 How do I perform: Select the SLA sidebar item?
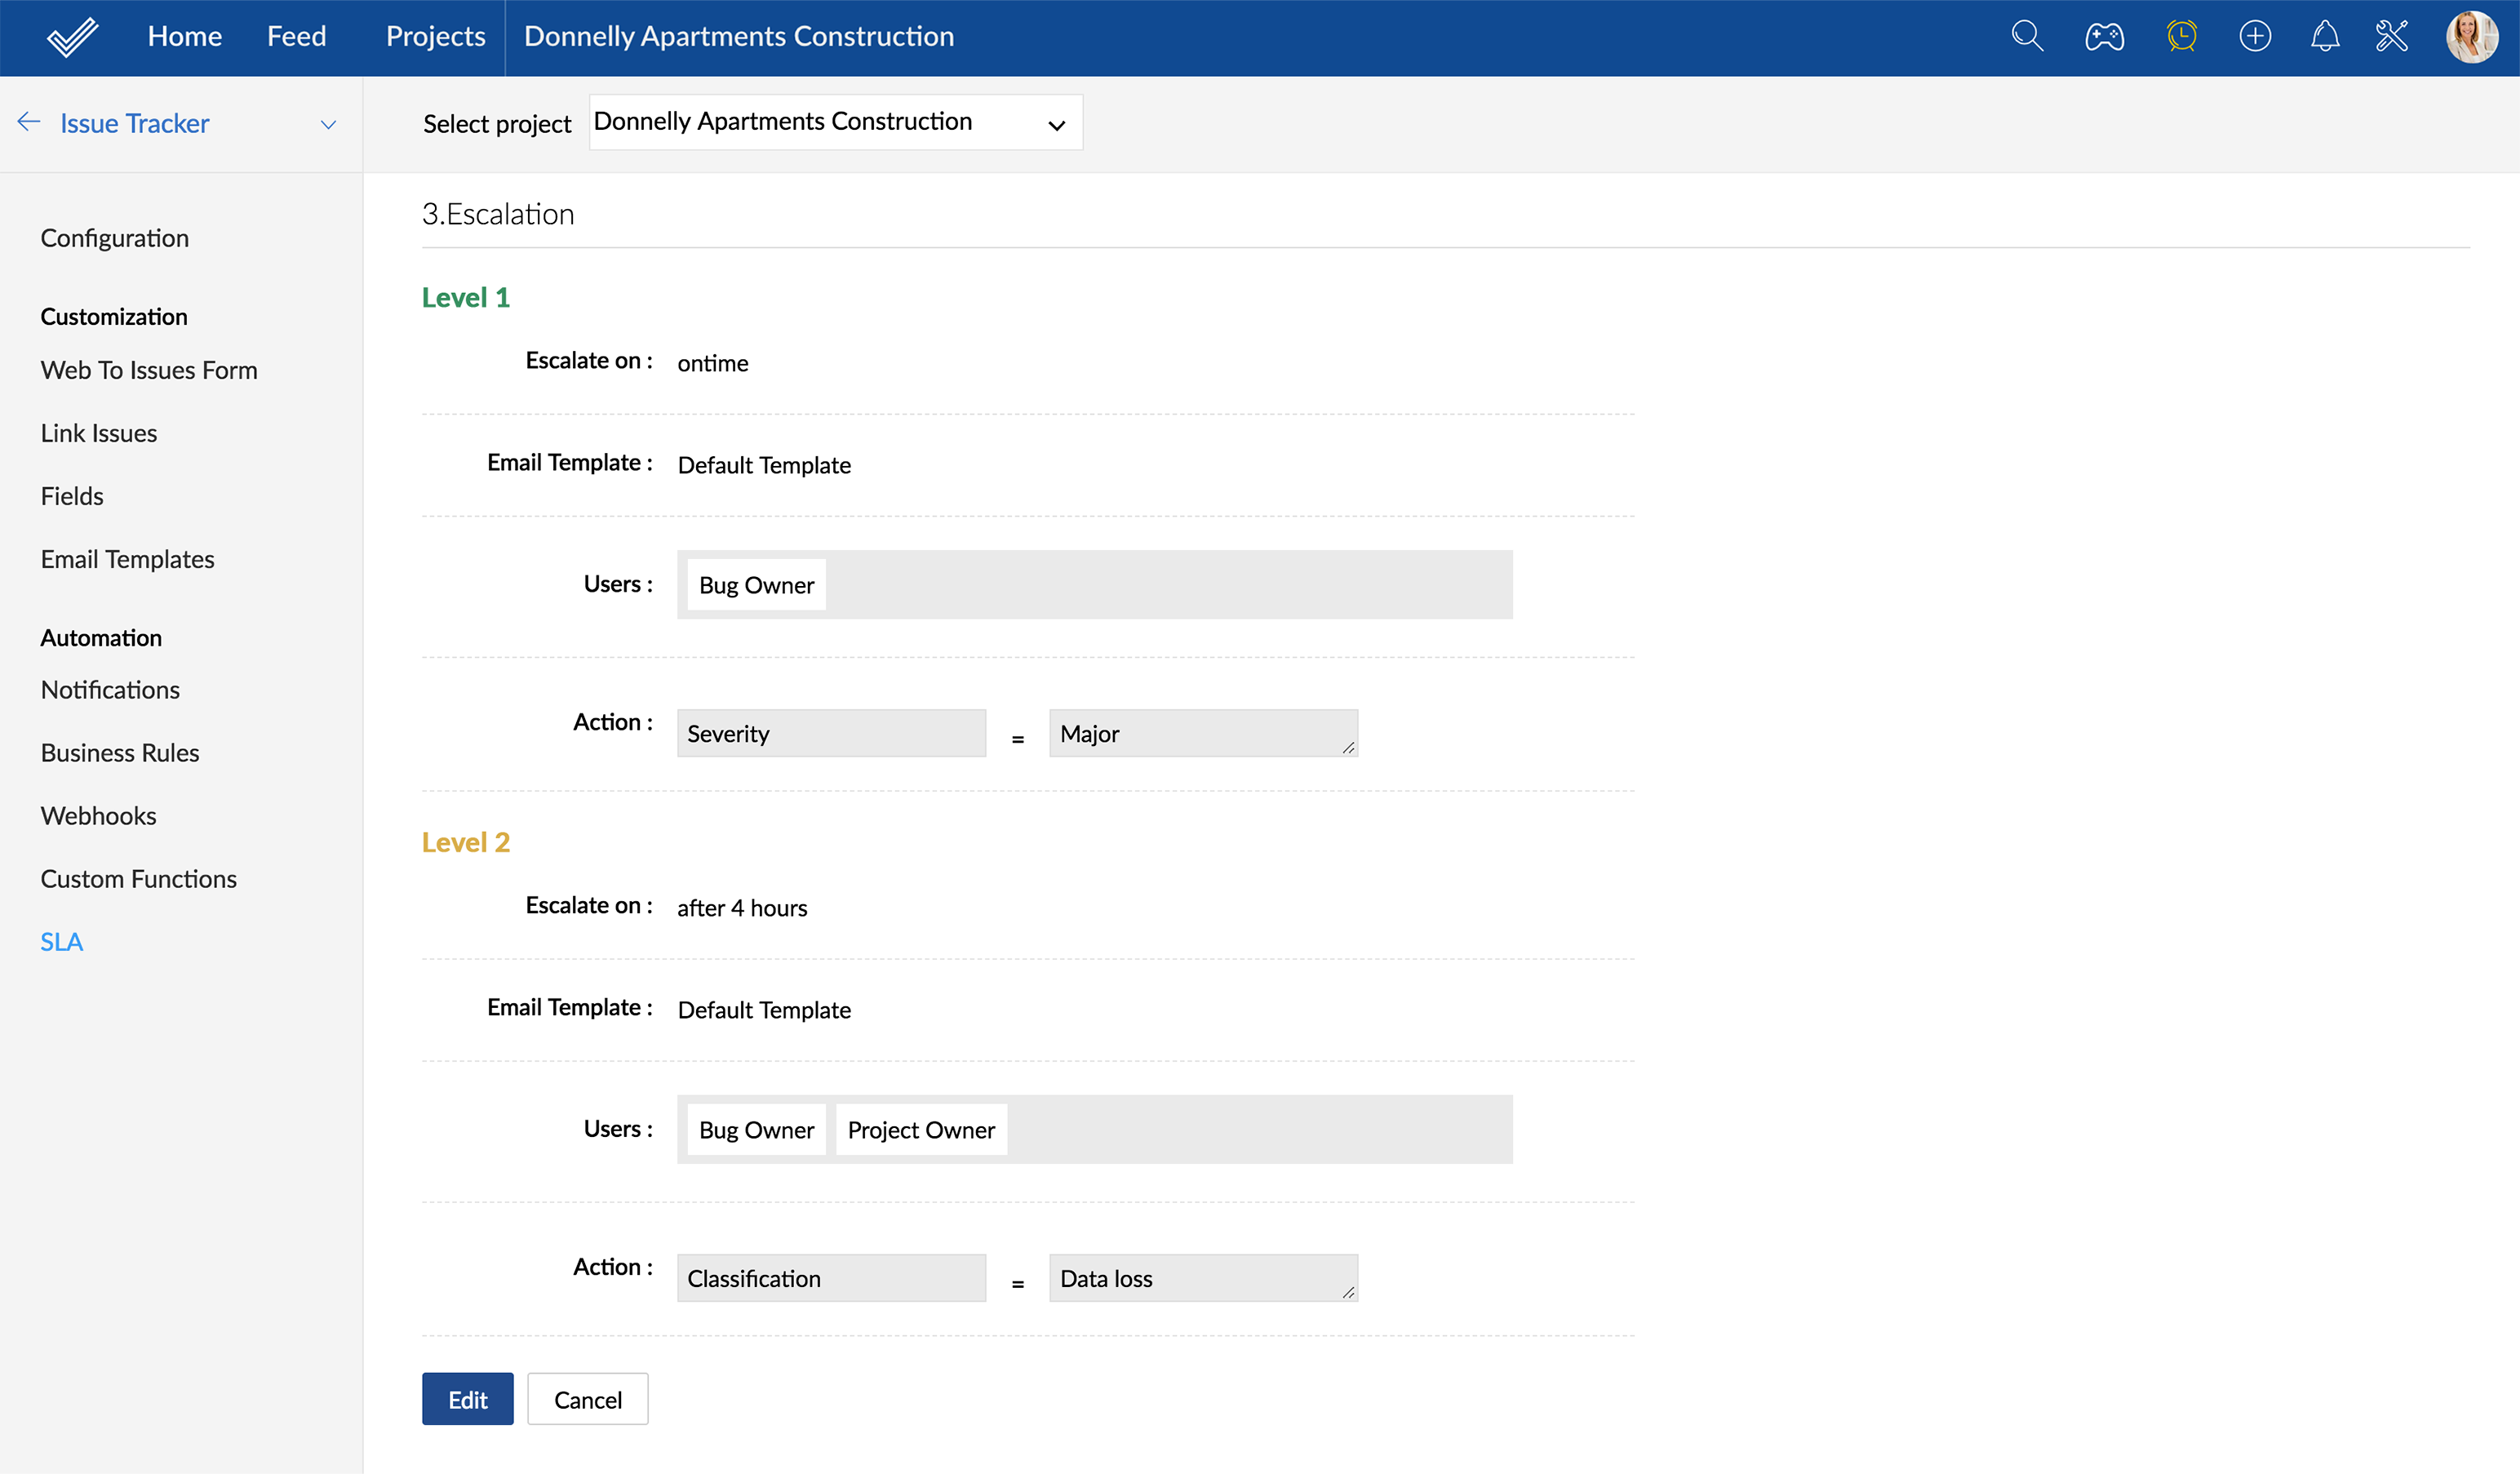point(62,942)
